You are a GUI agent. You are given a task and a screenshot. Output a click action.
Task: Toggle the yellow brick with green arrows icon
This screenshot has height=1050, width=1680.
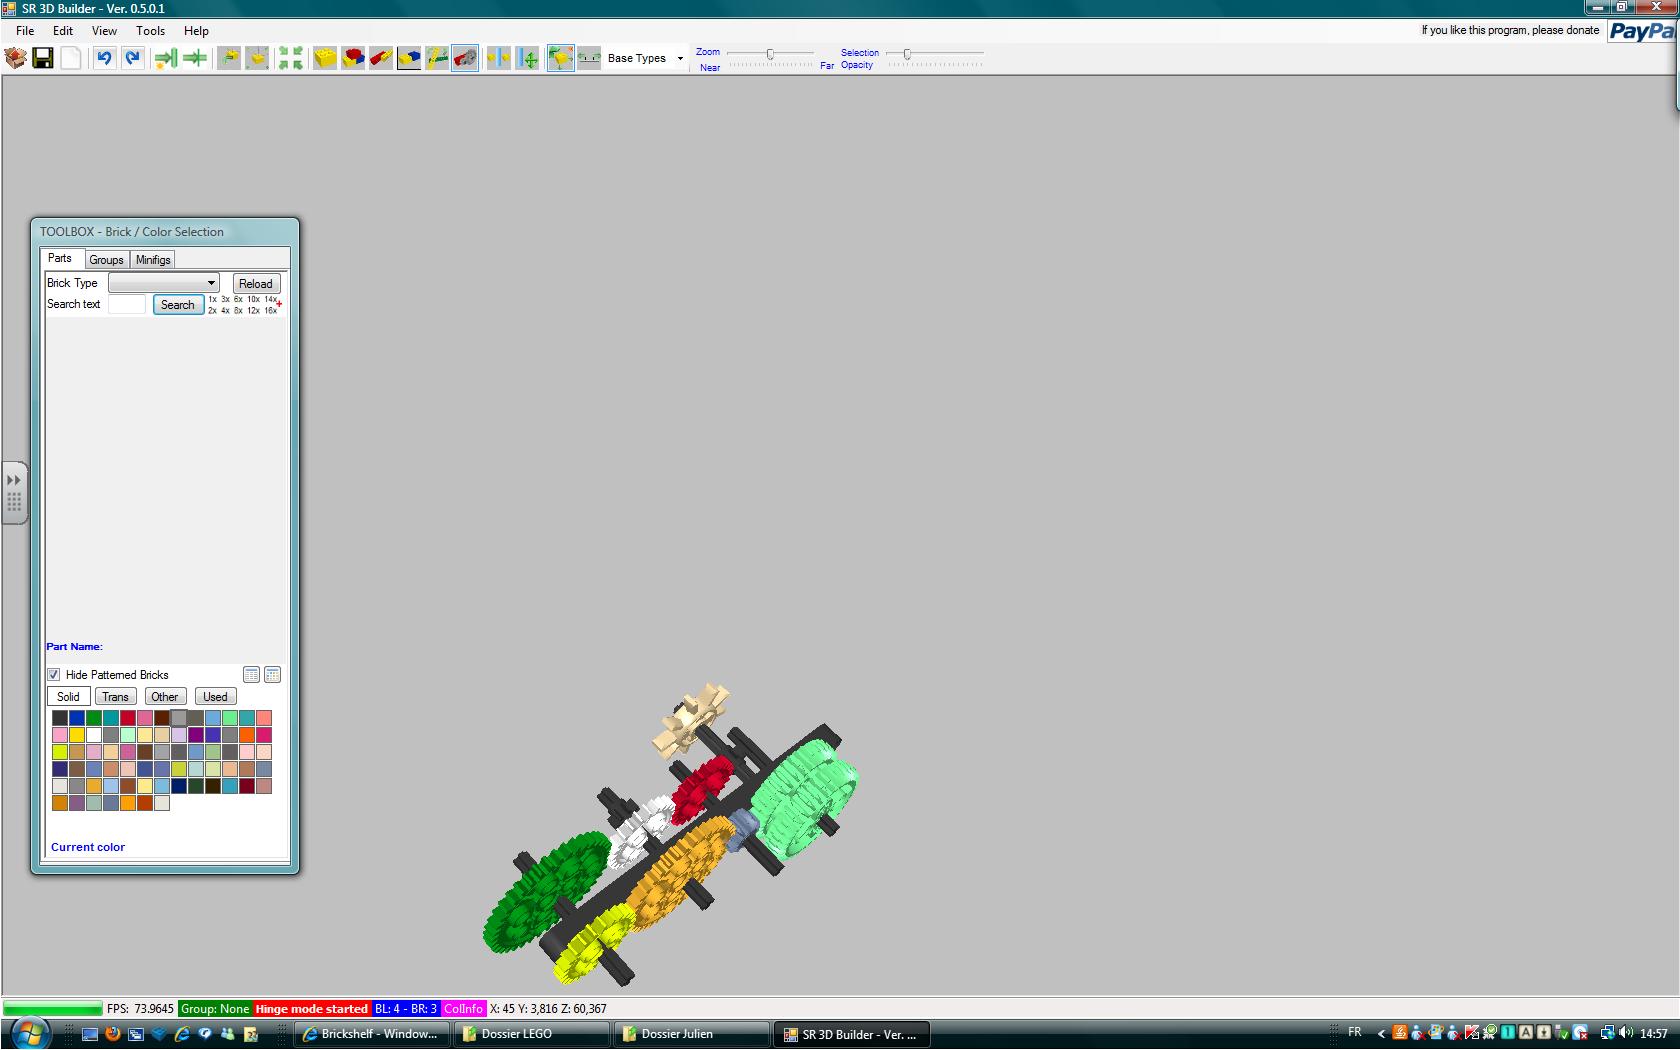click(x=561, y=58)
